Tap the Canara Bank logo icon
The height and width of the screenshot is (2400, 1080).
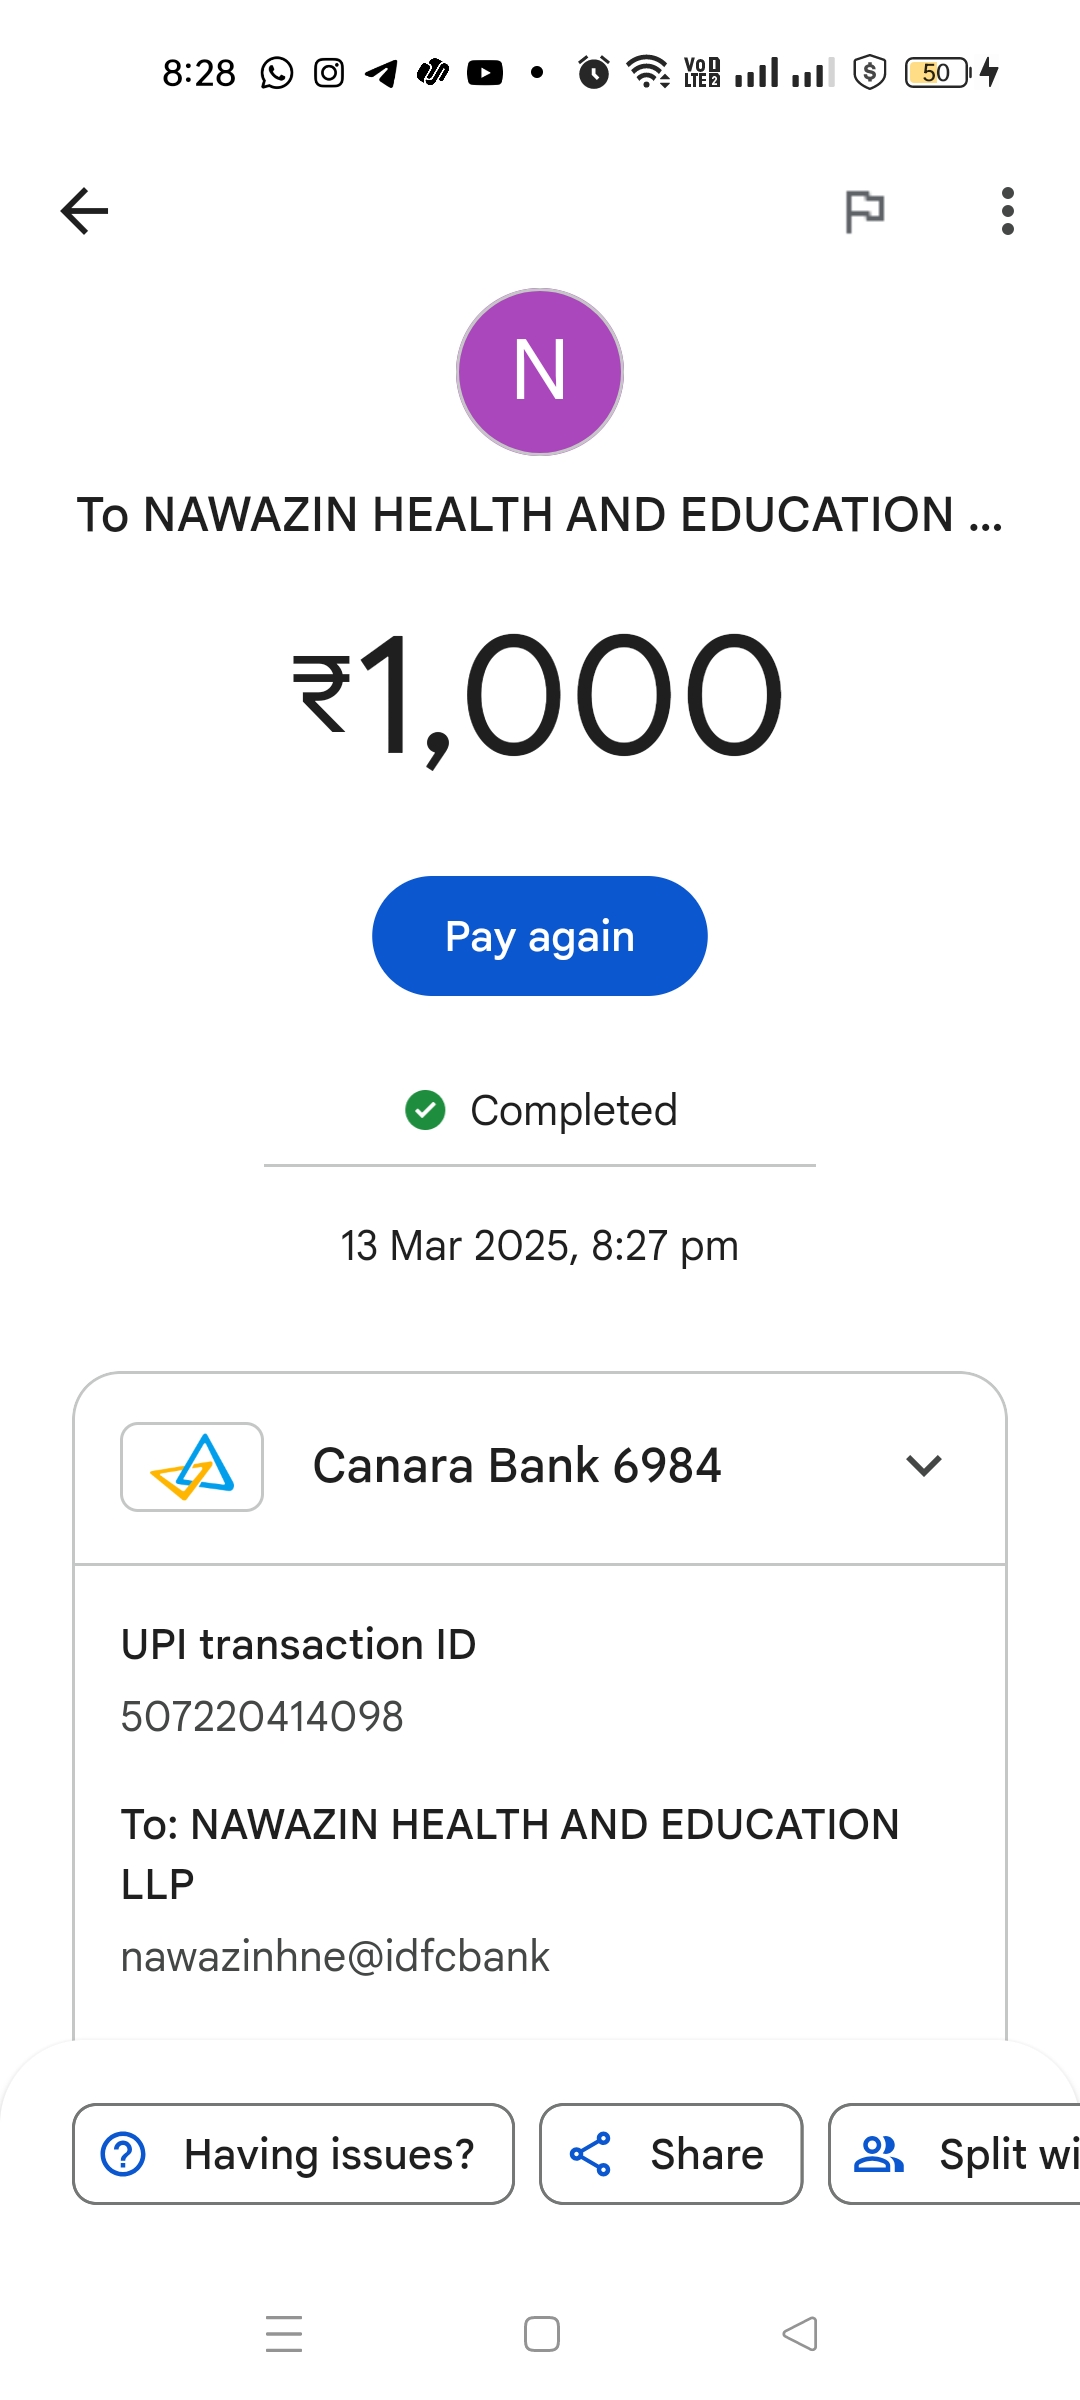192,1467
